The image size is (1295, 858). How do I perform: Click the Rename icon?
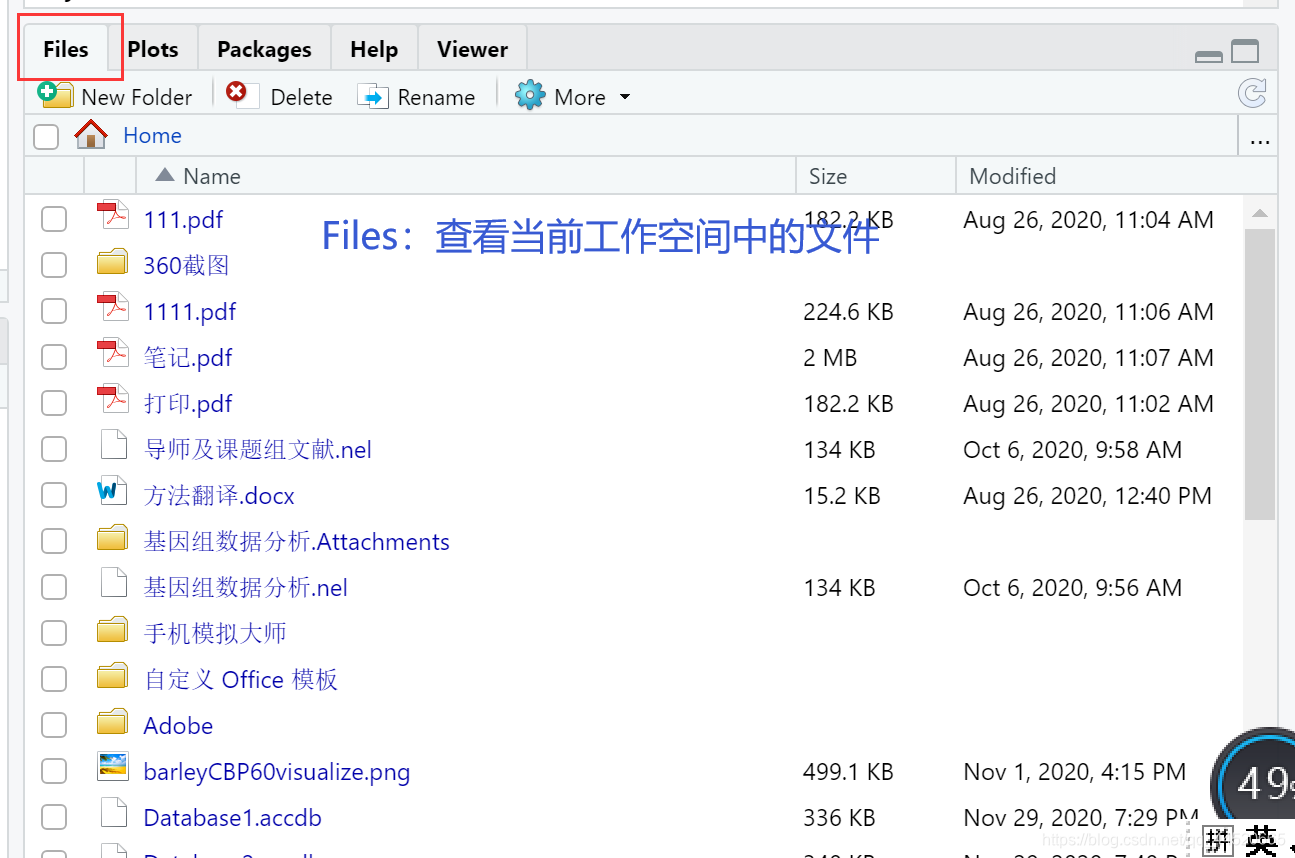point(373,96)
